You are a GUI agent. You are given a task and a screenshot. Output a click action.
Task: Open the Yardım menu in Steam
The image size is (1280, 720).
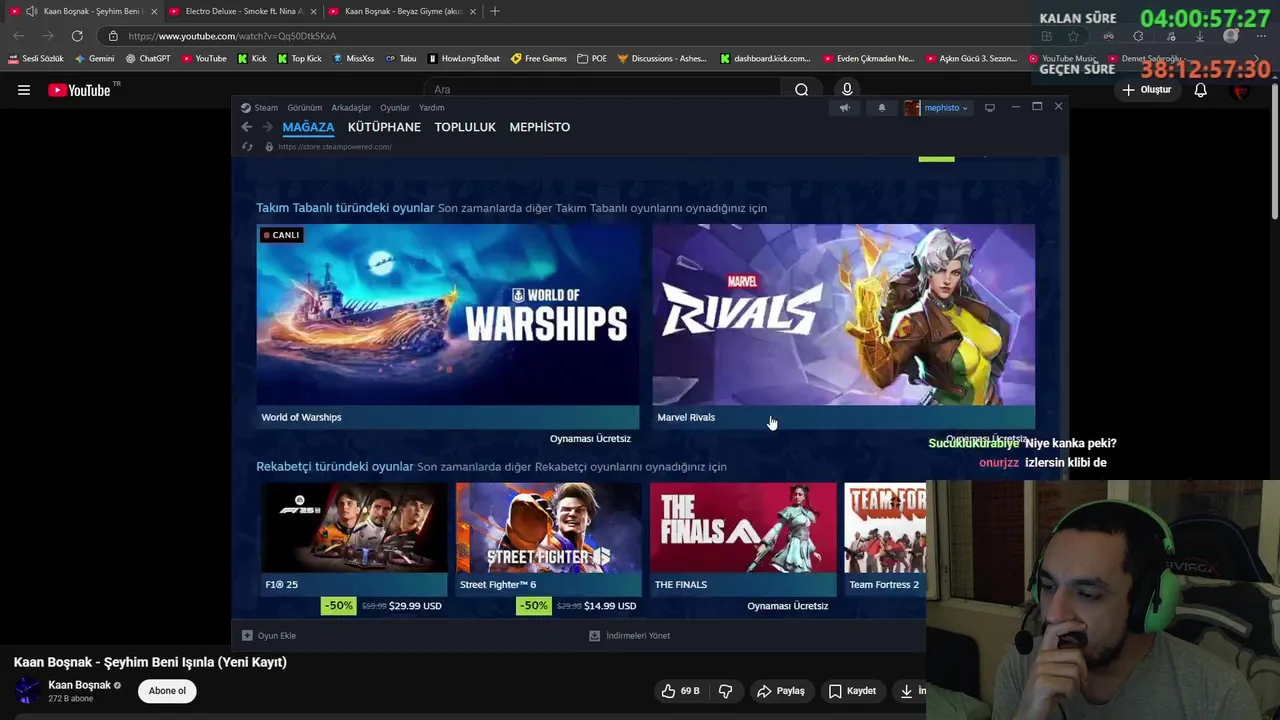tap(431, 108)
